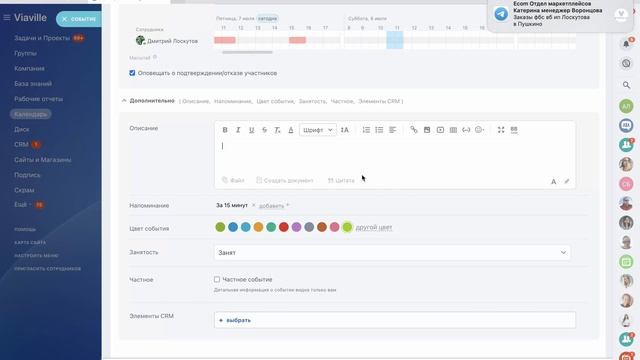Open Сайты и Магазины in sidebar
Viewport: 640px width, 360px height.
[42, 160]
